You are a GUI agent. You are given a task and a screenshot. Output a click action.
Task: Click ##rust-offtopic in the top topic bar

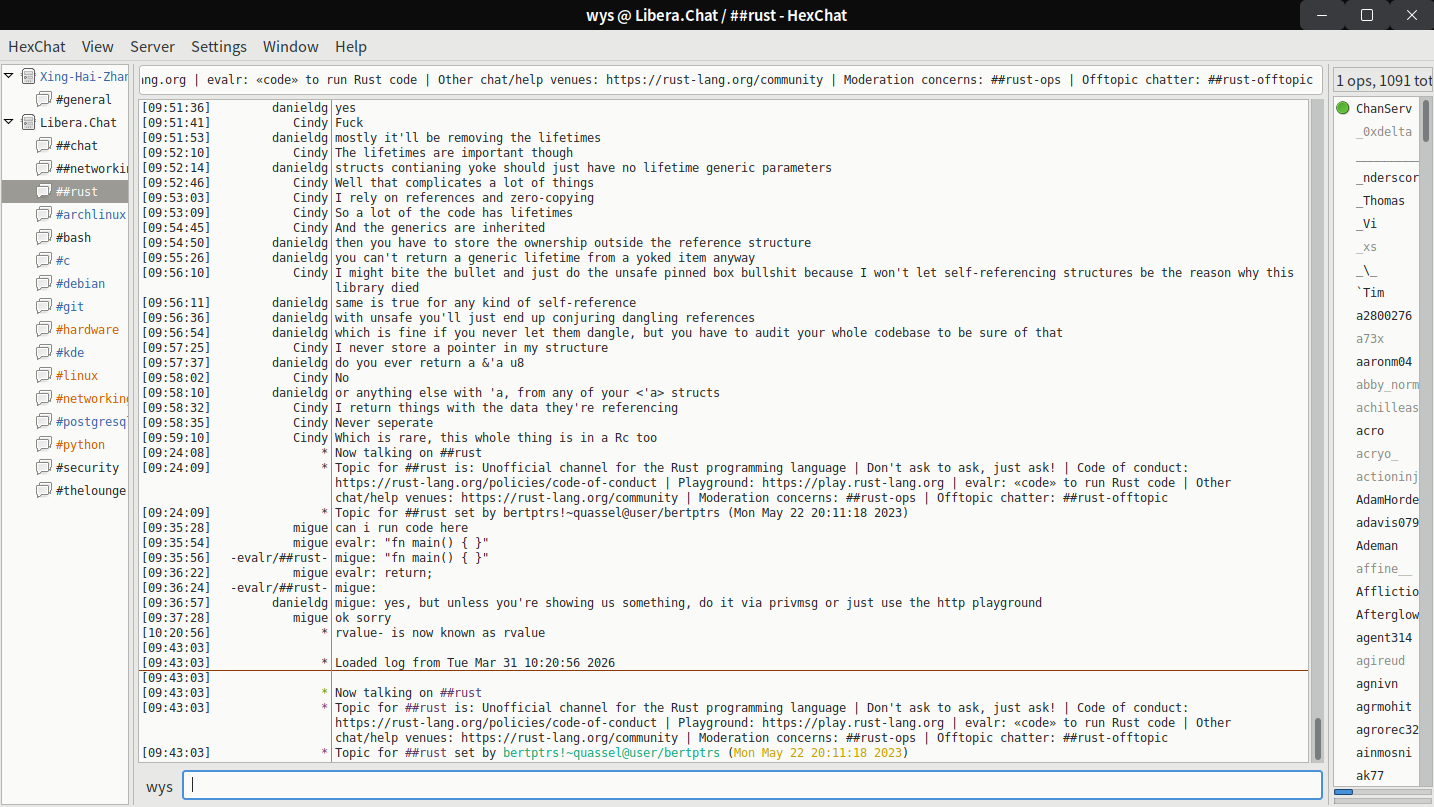point(1260,80)
